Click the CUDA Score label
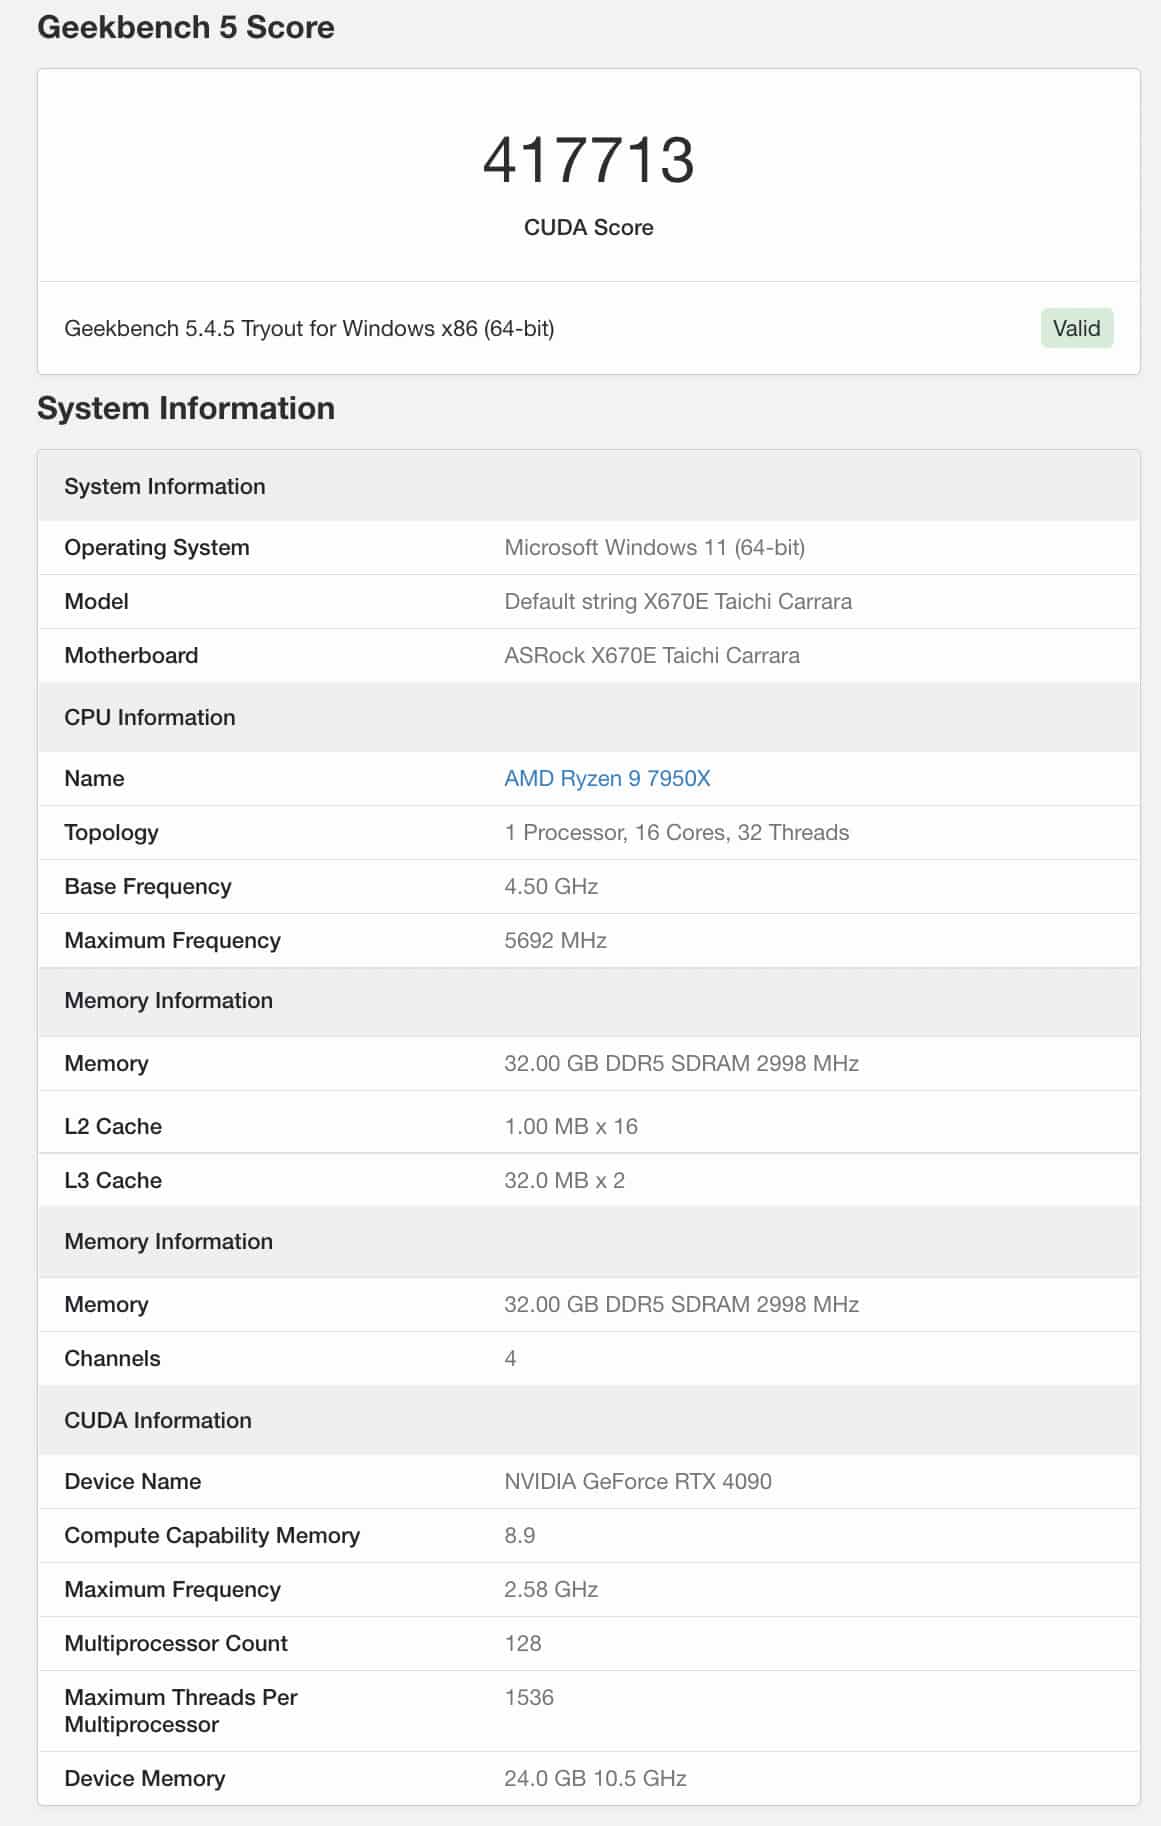Image resolution: width=1161 pixels, height=1826 pixels. tap(588, 227)
